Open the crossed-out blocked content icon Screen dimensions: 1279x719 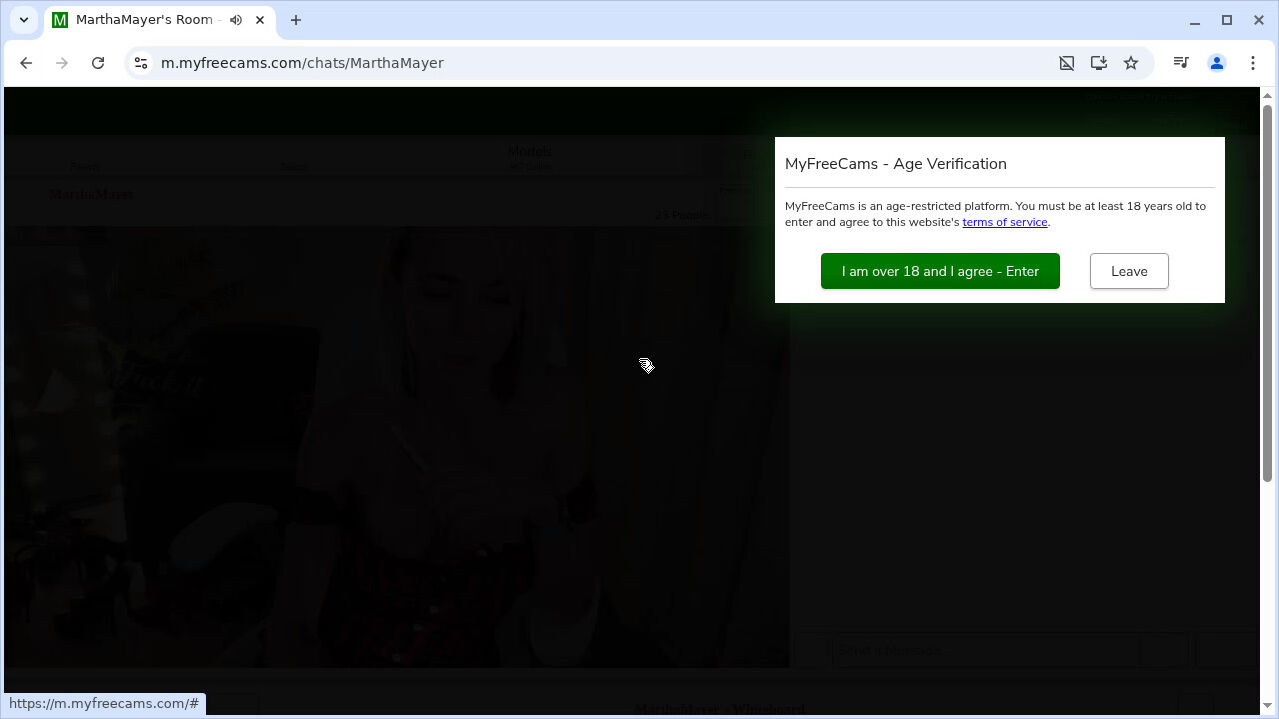coord(1067,63)
